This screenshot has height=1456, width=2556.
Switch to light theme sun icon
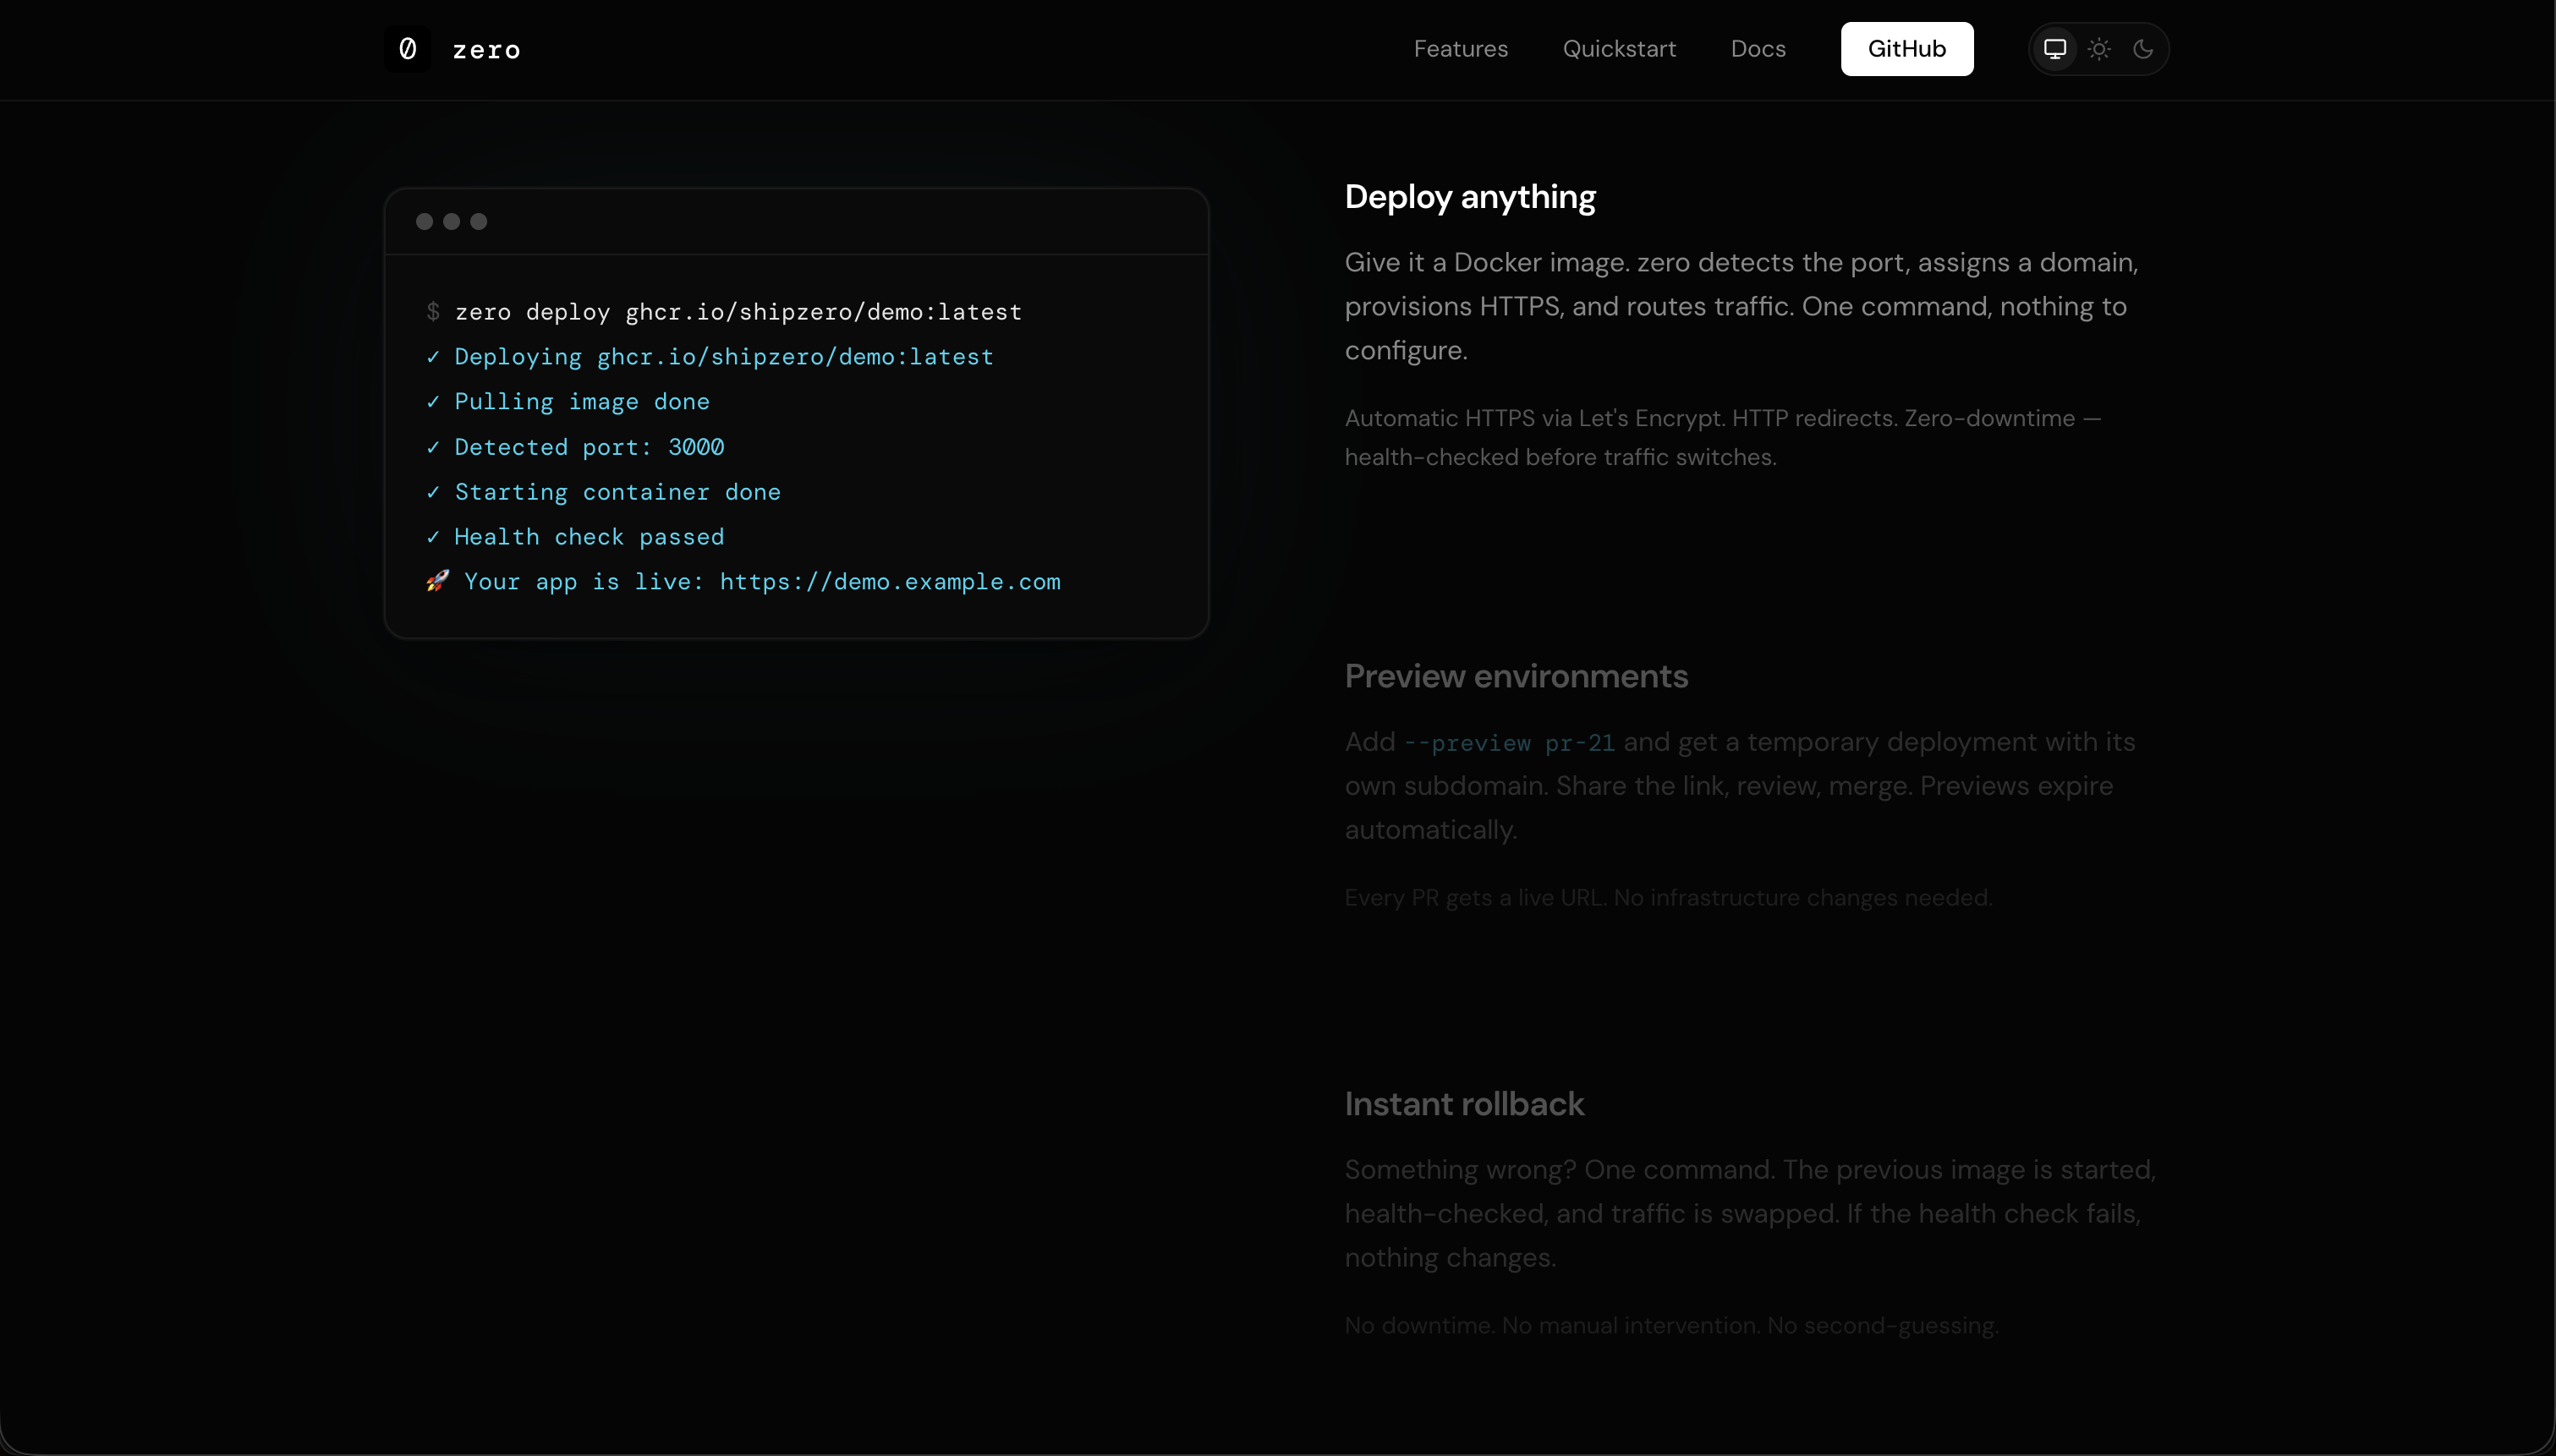[x=2099, y=49]
